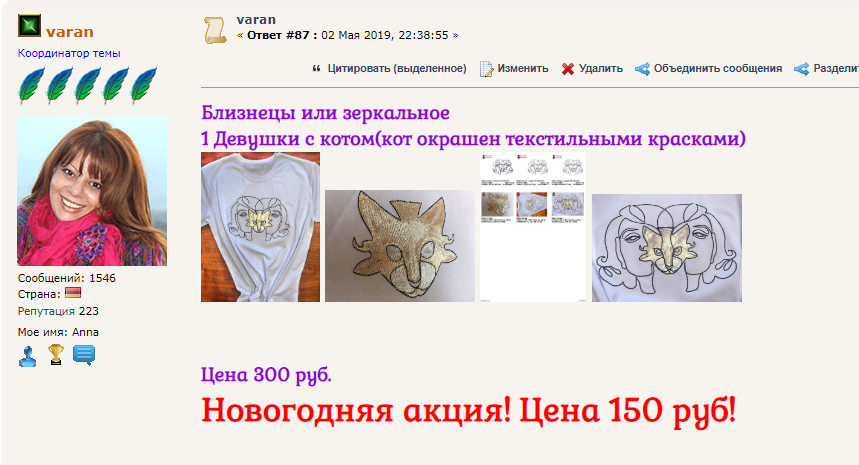Click the Изменить edit page icon
The height and width of the screenshot is (465, 859).
pos(486,69)
